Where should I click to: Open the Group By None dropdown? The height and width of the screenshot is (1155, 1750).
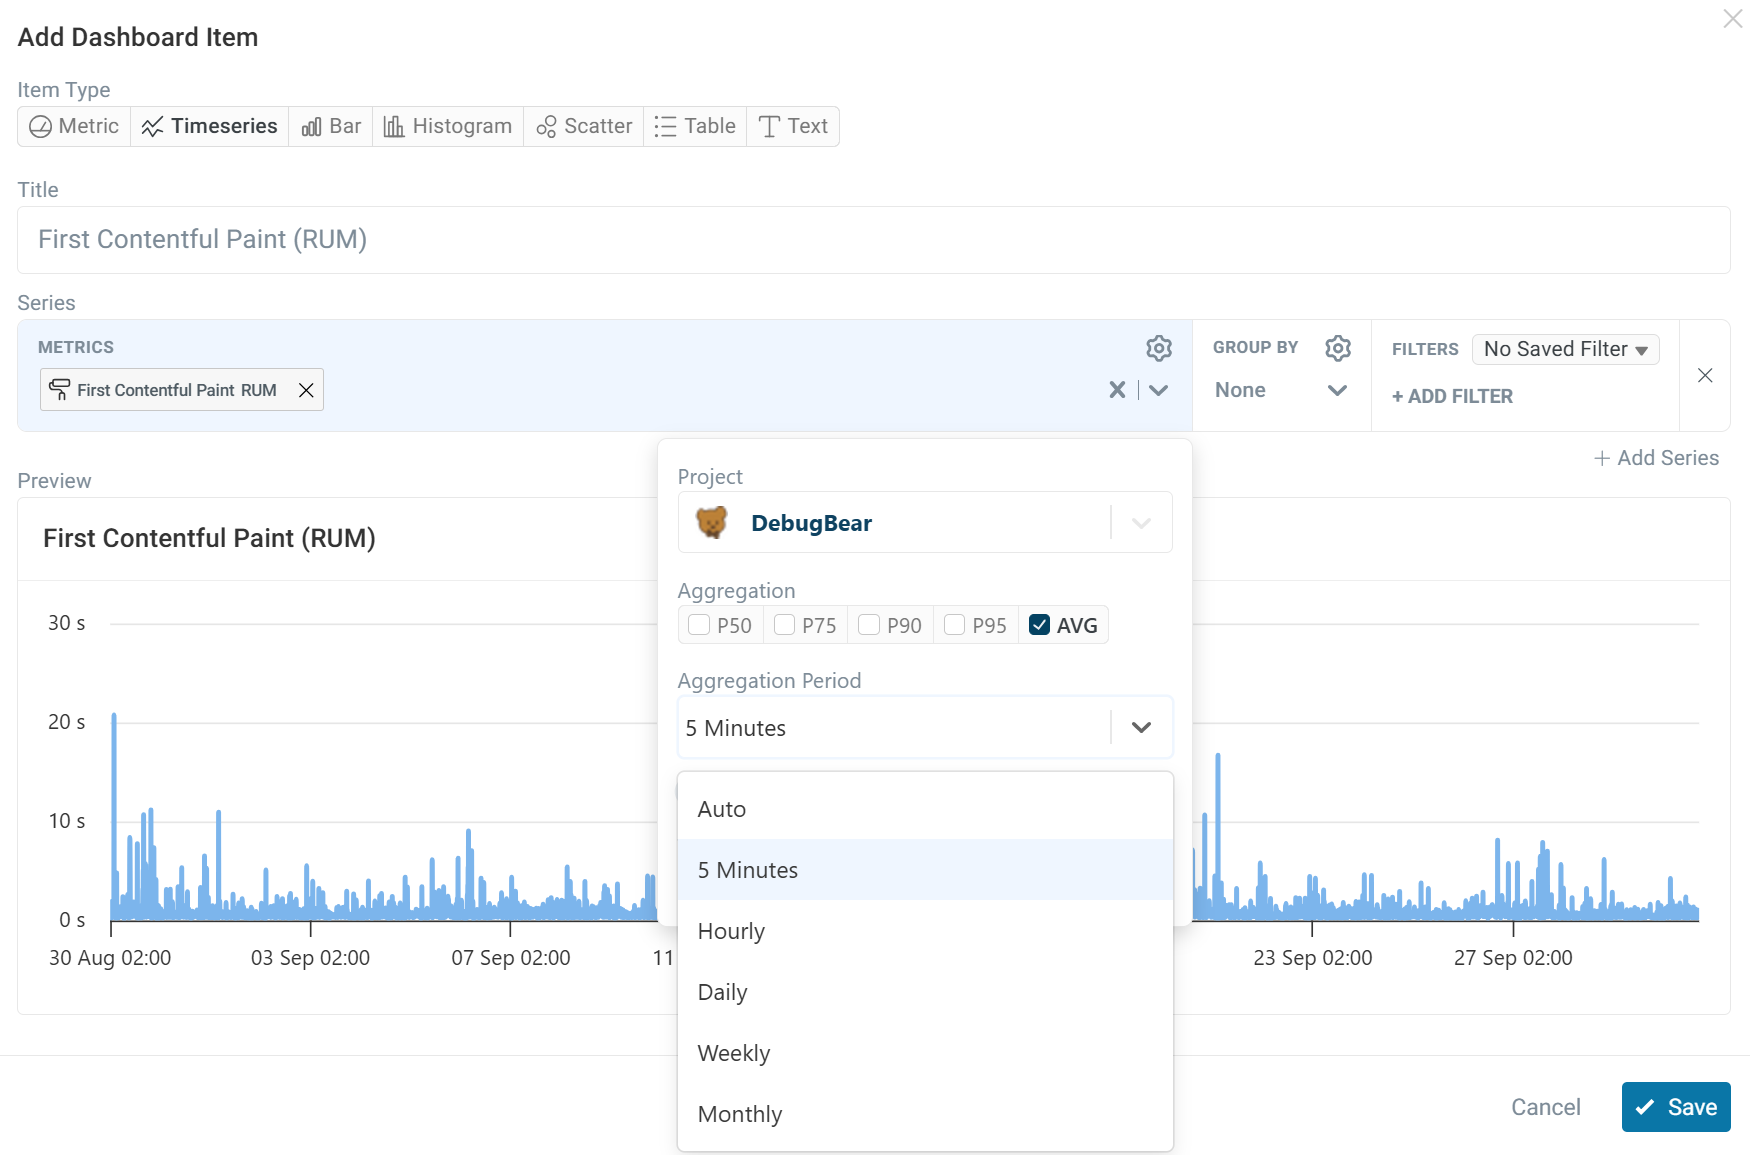1281,390
